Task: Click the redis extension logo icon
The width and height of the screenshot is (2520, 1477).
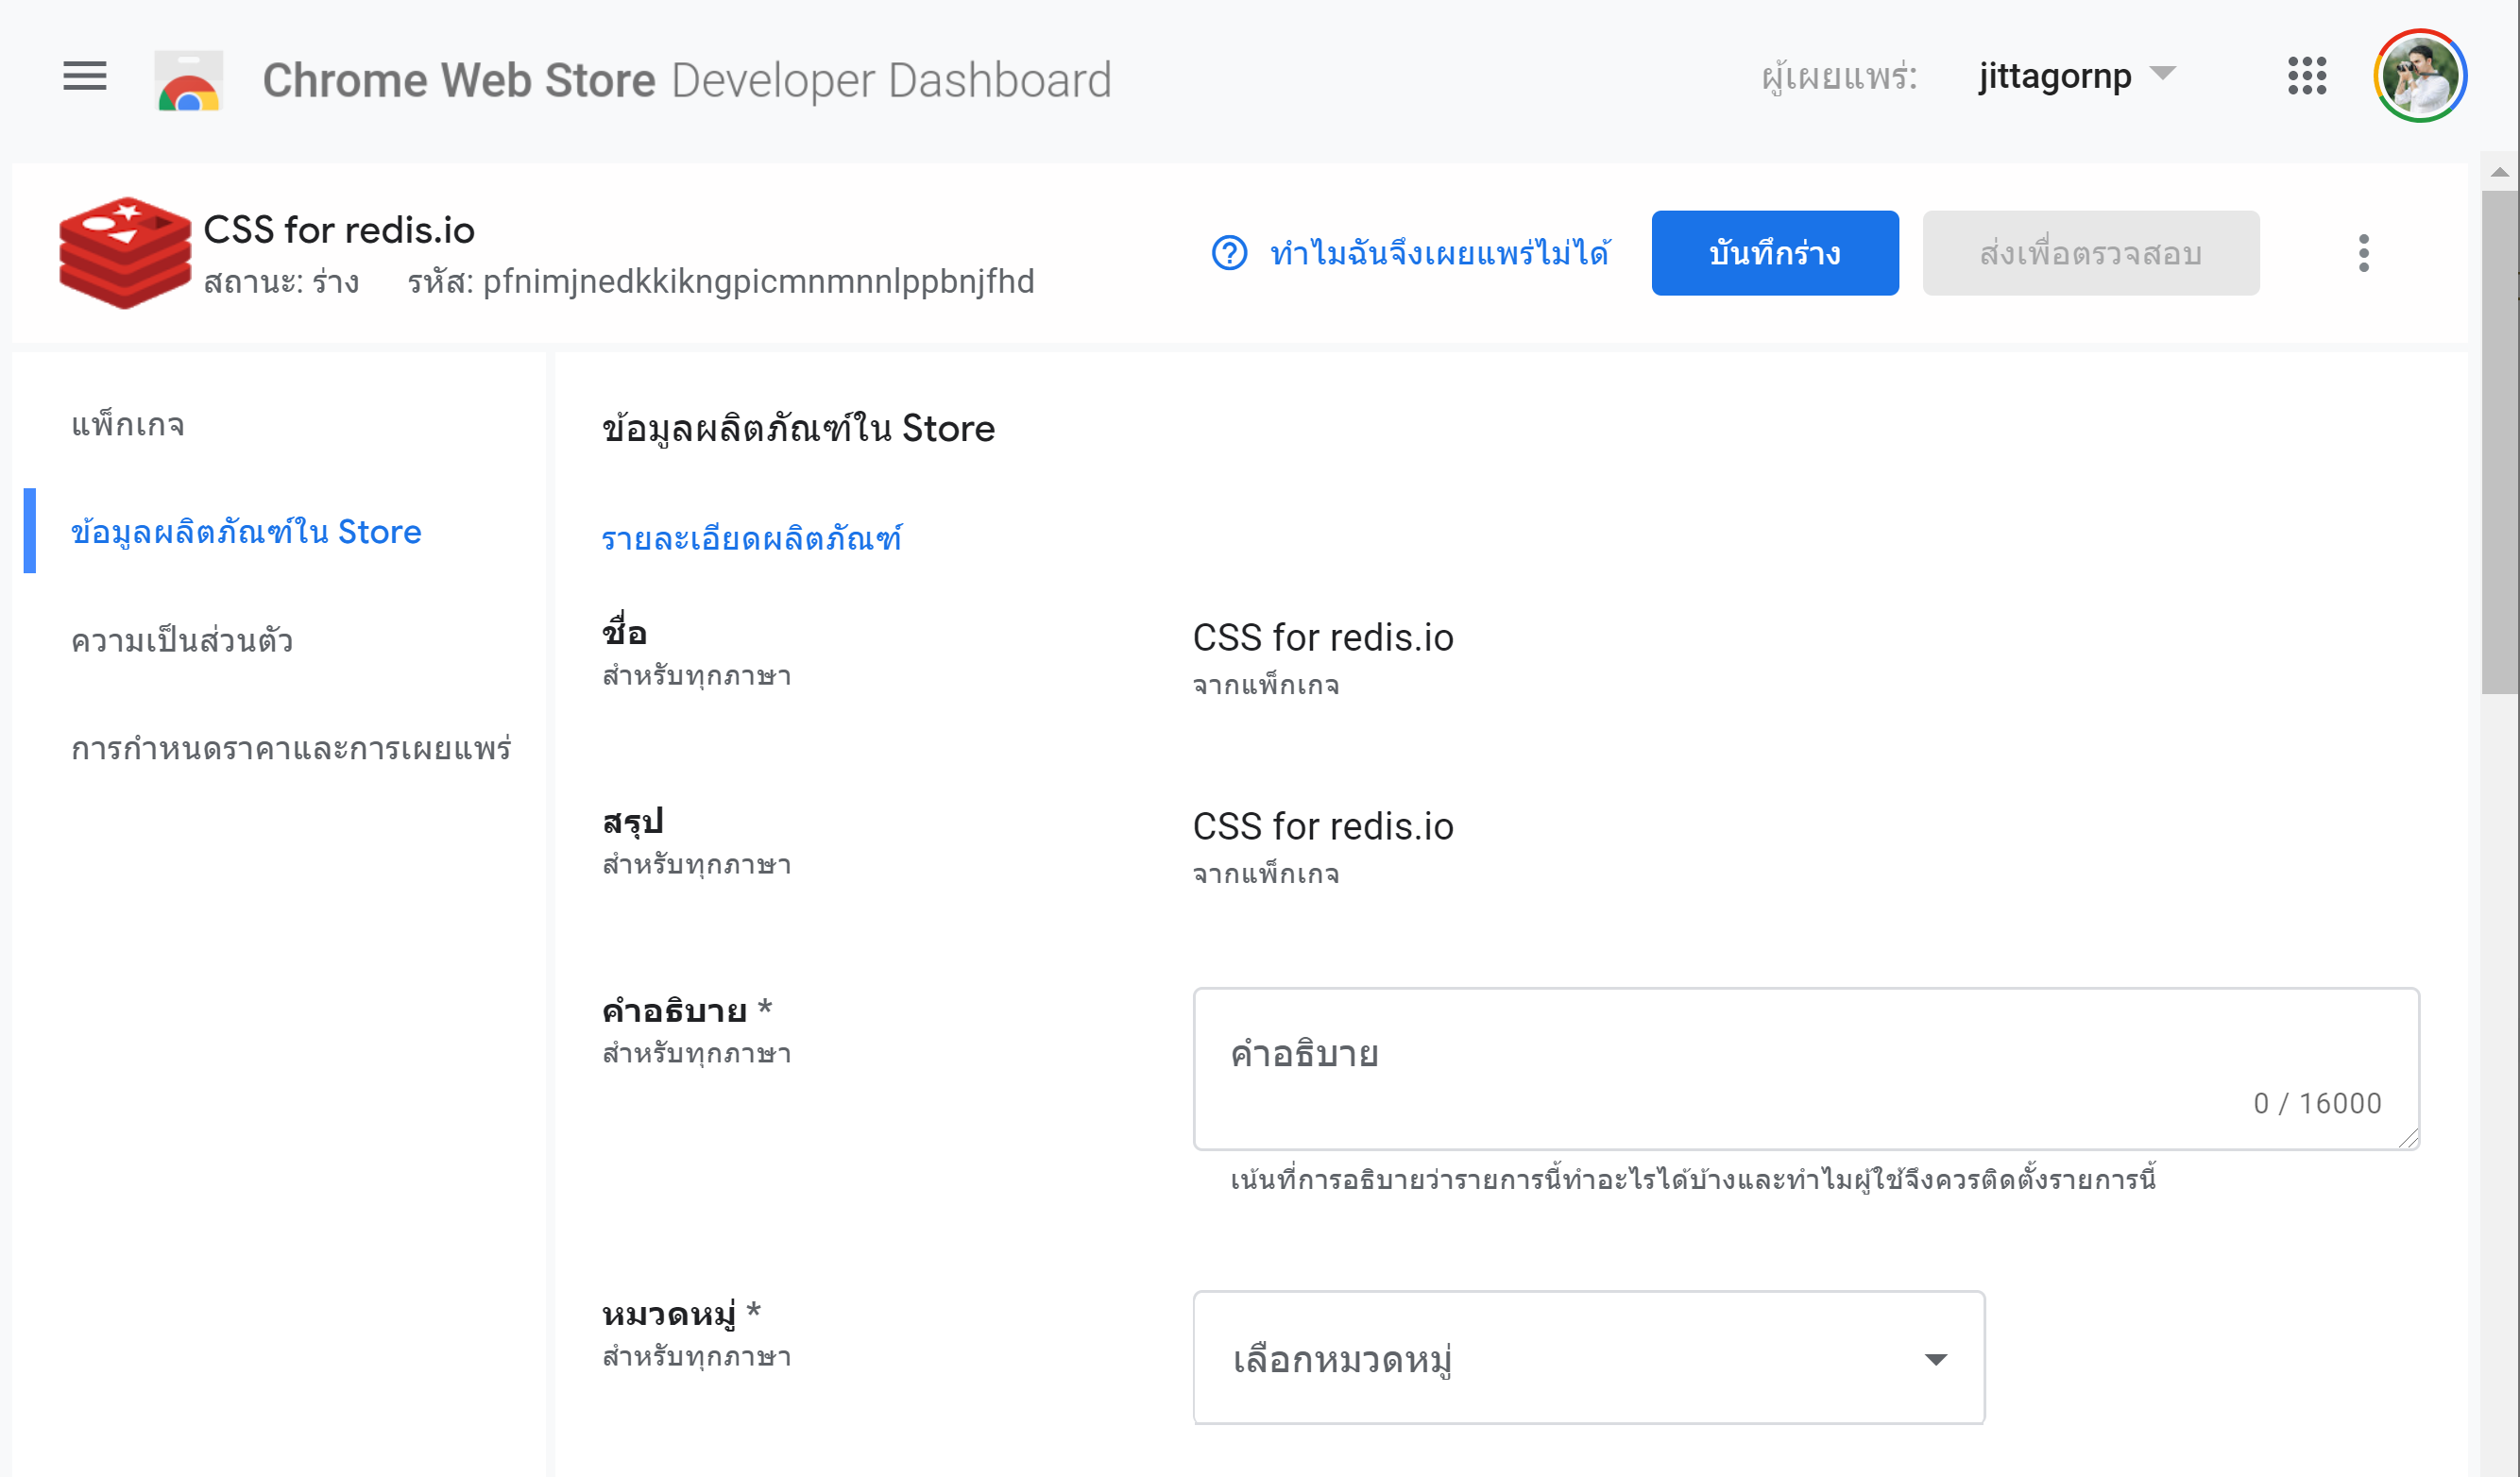Action: click(124, 252)
